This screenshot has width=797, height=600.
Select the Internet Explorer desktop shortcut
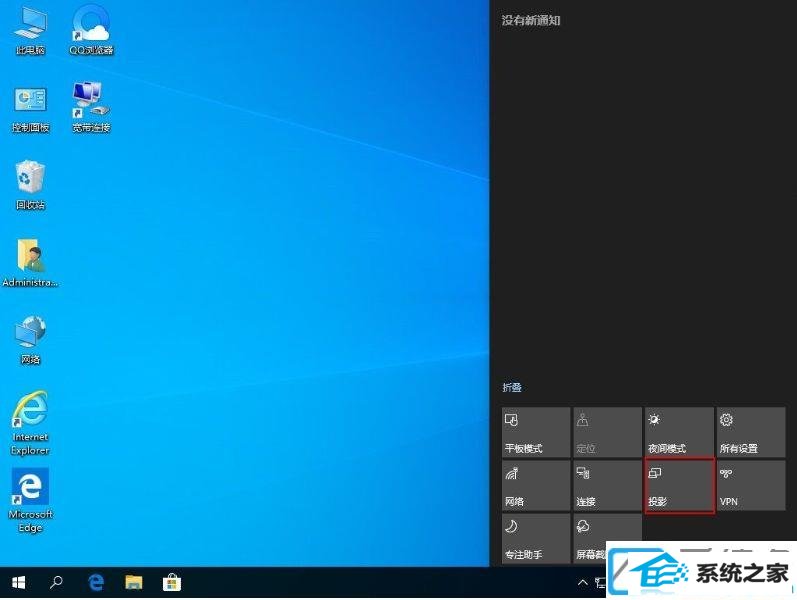(x=30, y=423)
